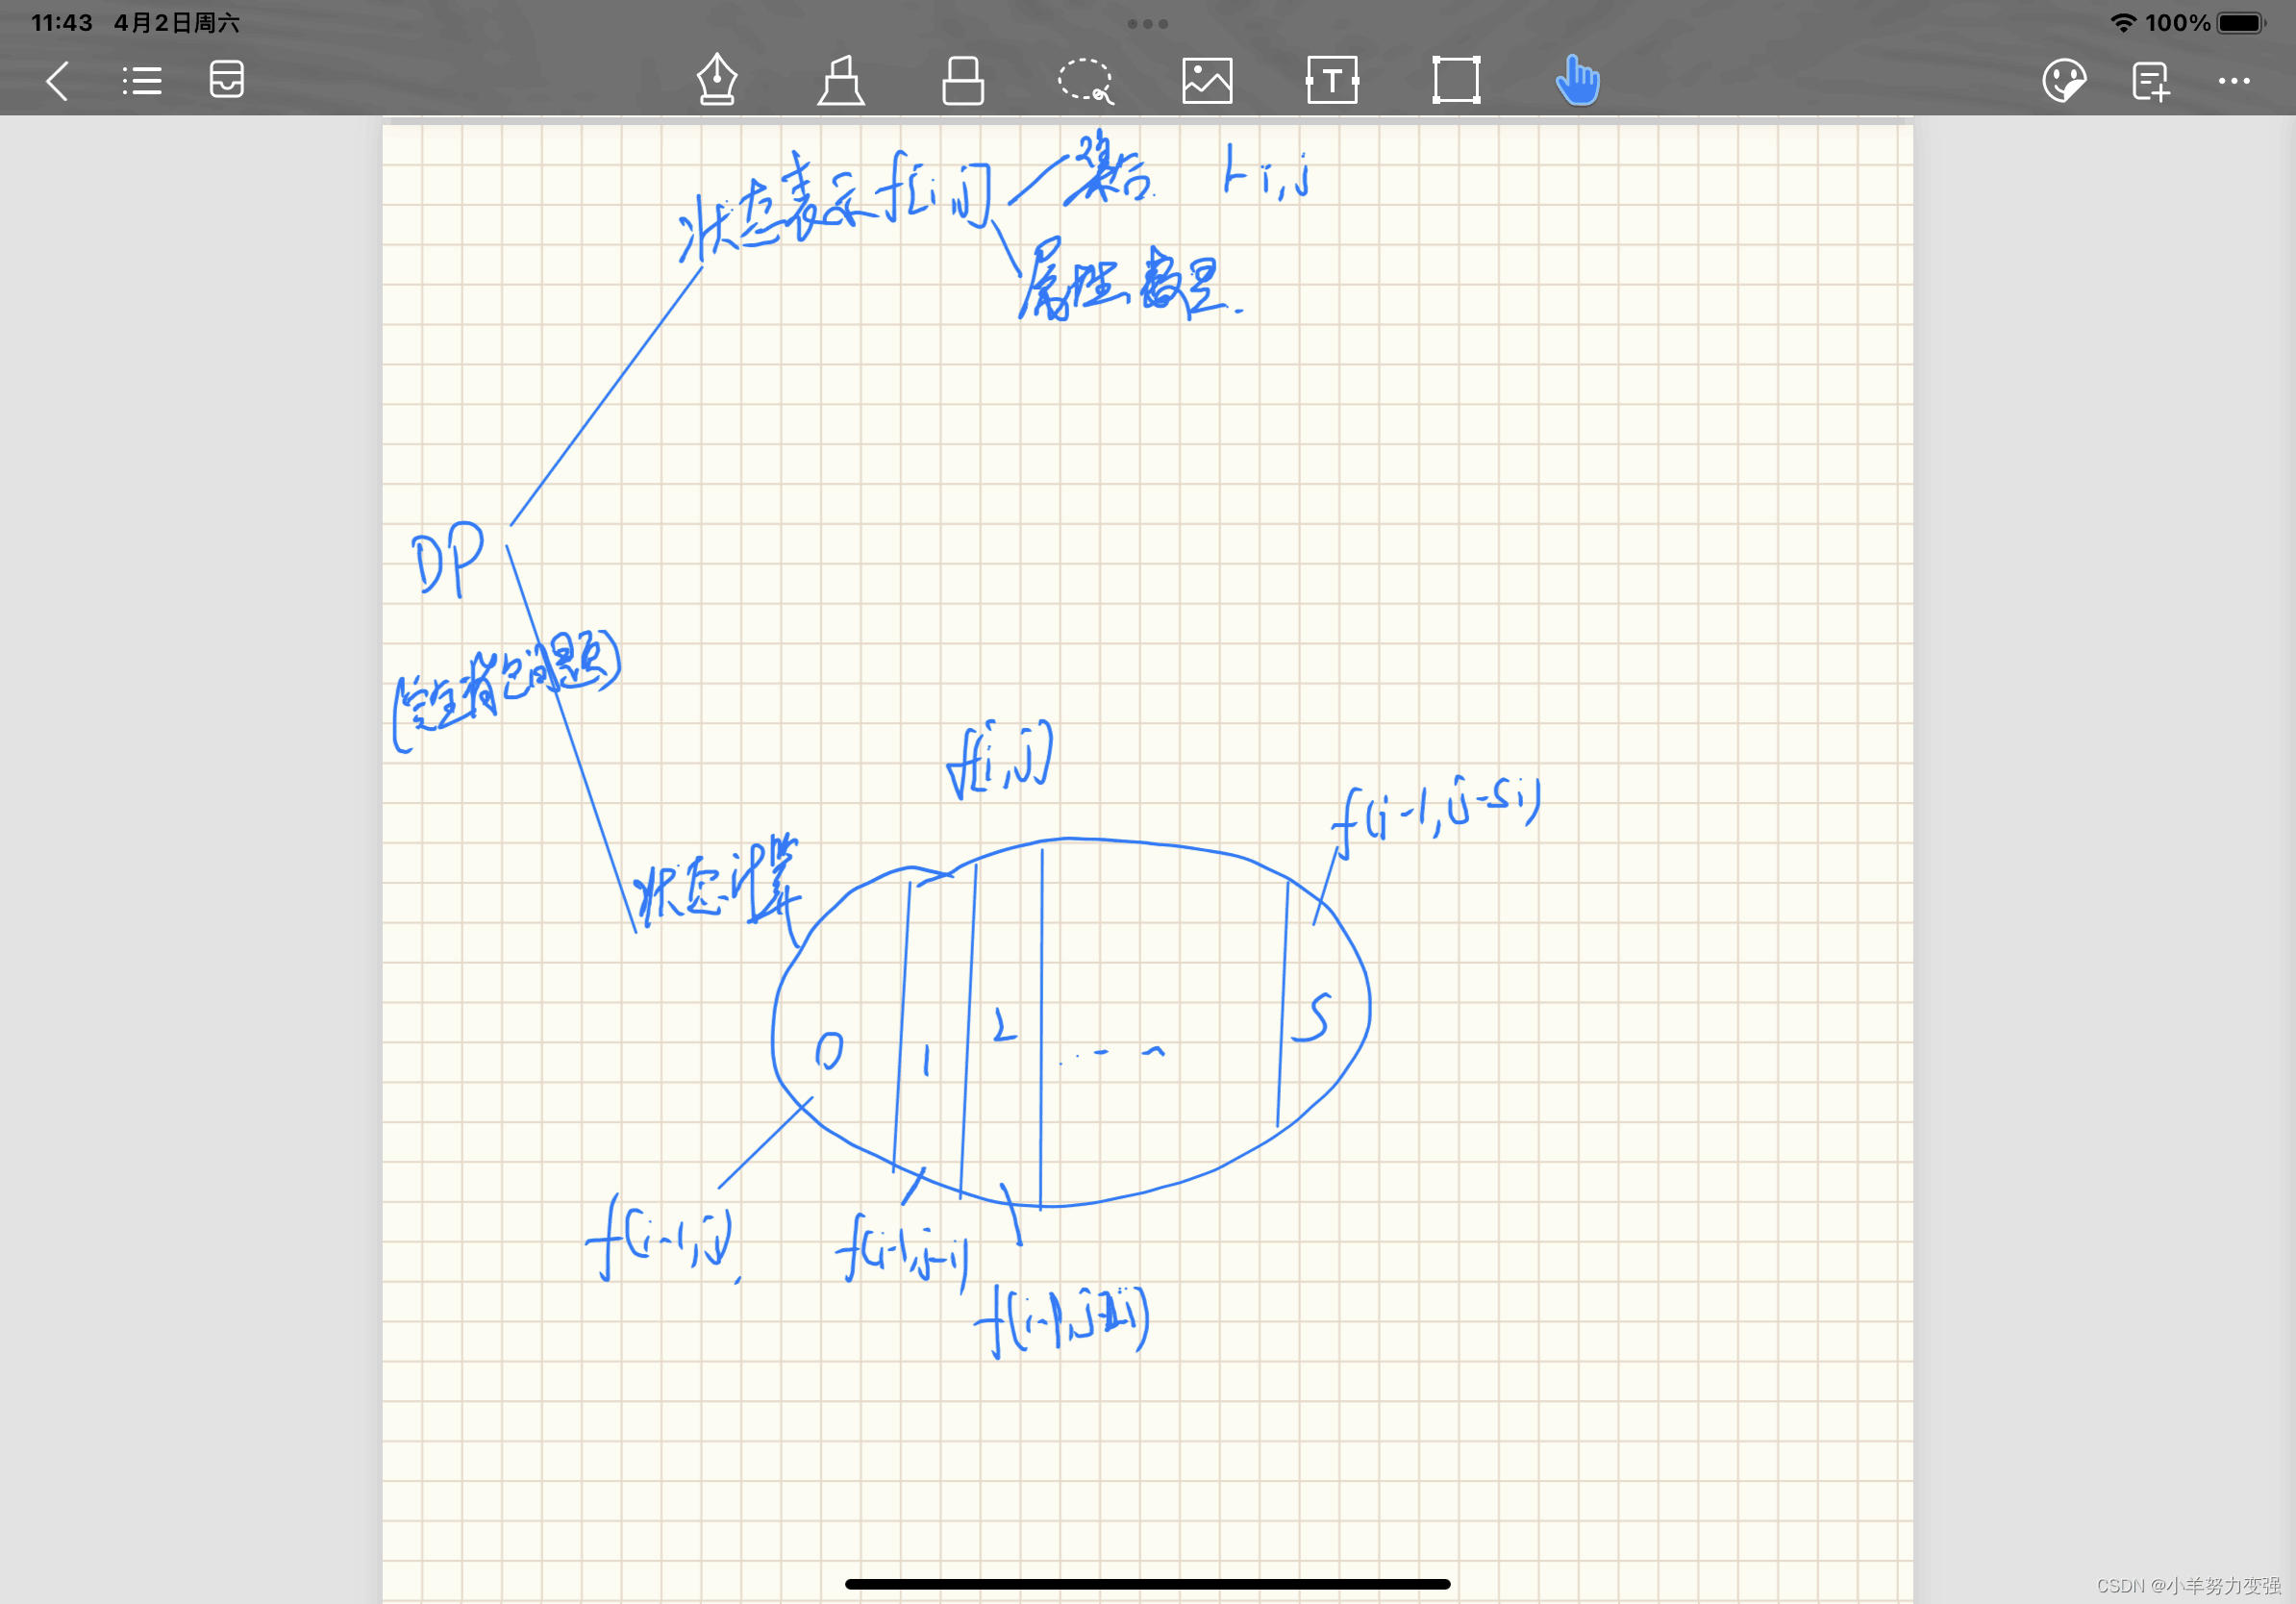Screen dimensions: 2296x1604
Task: Select the text box tool
Action: [x=1332, y=80]
